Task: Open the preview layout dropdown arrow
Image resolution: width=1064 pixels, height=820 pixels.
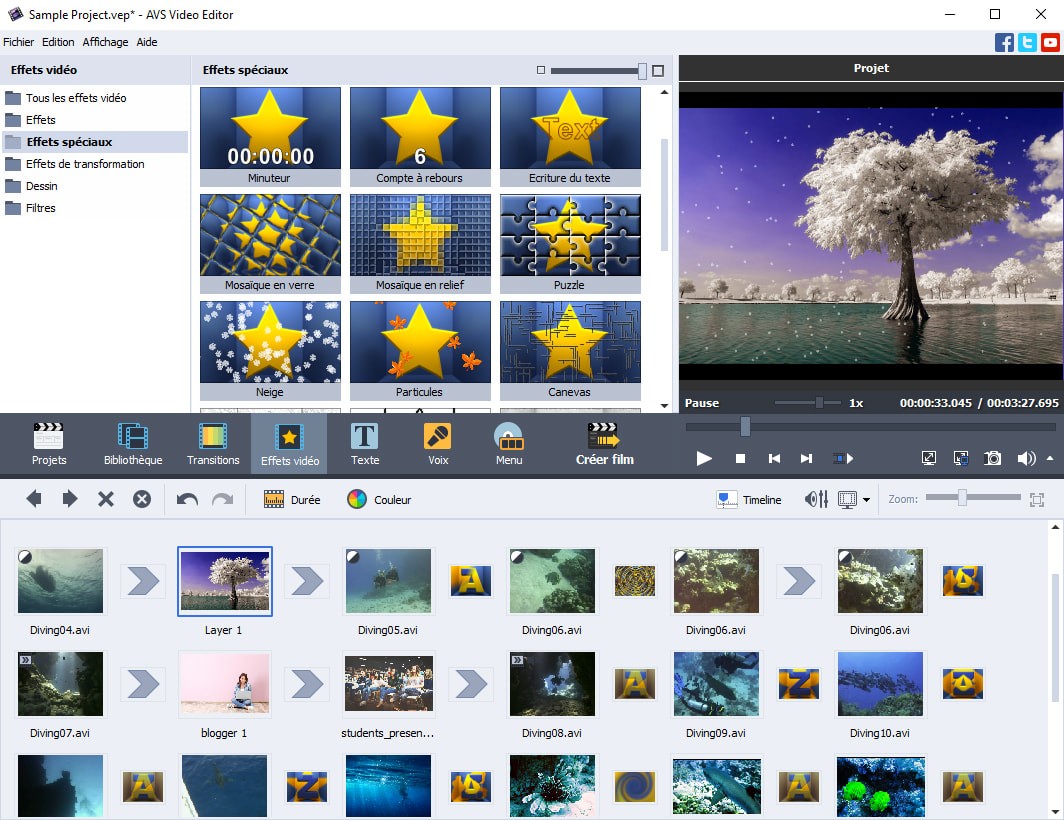Action: [866, 500]
